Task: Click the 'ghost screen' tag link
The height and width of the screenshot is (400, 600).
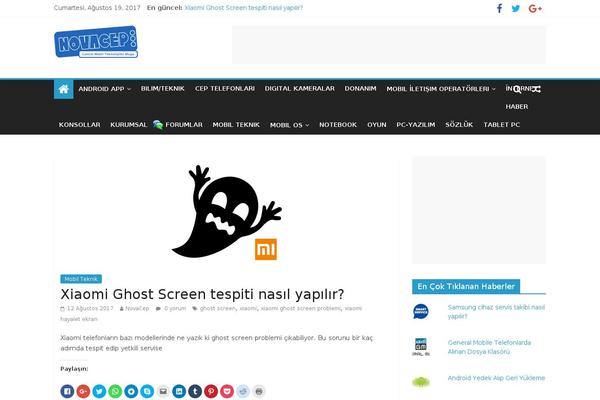Action: 218,309
